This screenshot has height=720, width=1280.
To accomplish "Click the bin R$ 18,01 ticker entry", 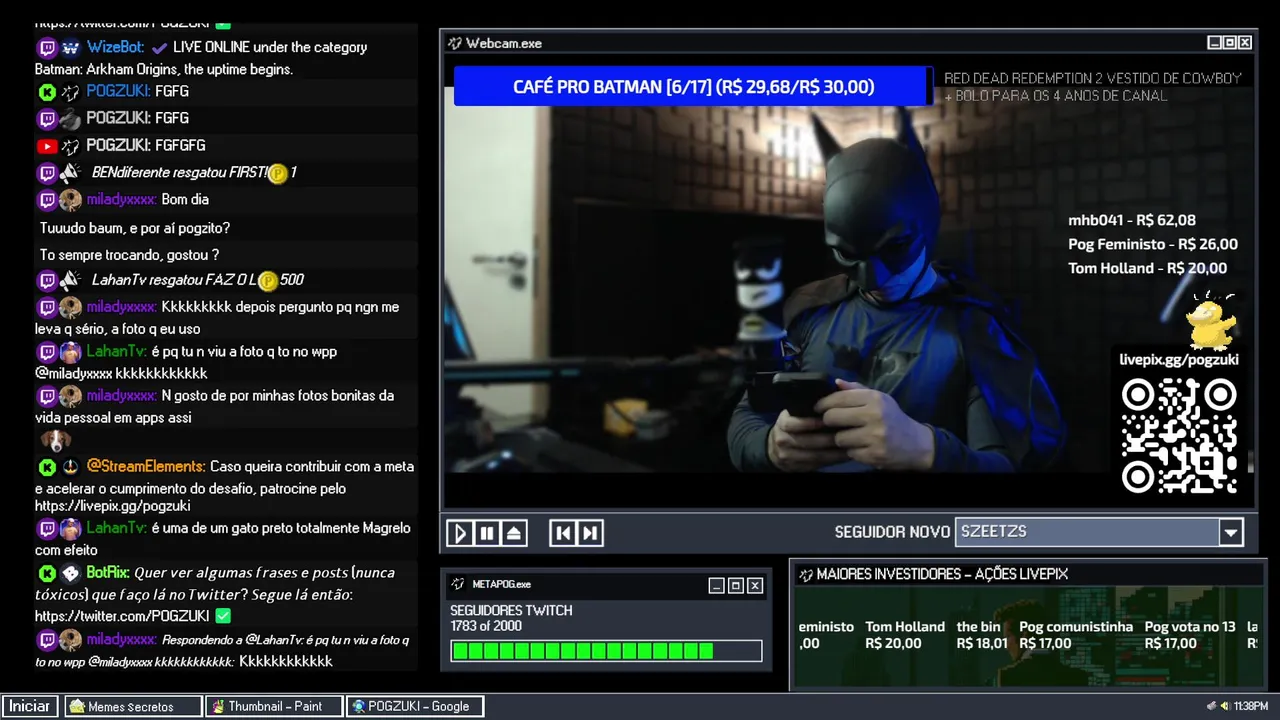I will 982,635.
